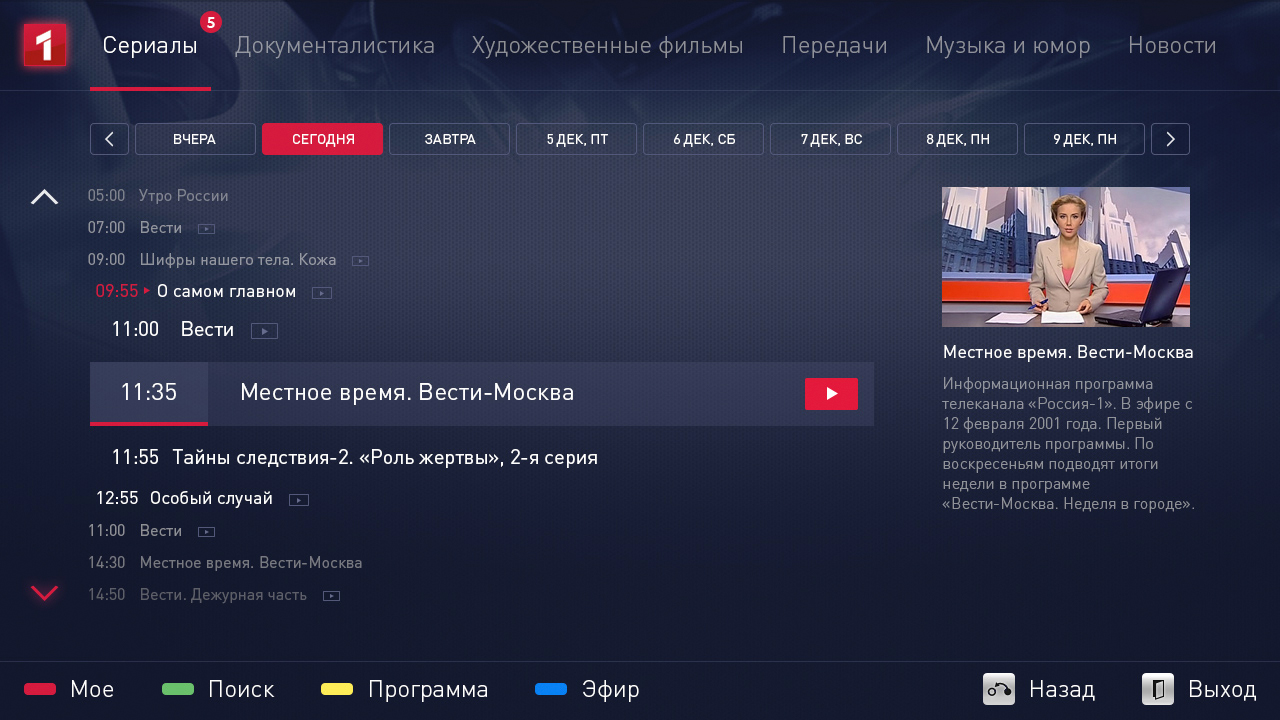
Task: Open the Новости tab
Action: click(1171, 46)
